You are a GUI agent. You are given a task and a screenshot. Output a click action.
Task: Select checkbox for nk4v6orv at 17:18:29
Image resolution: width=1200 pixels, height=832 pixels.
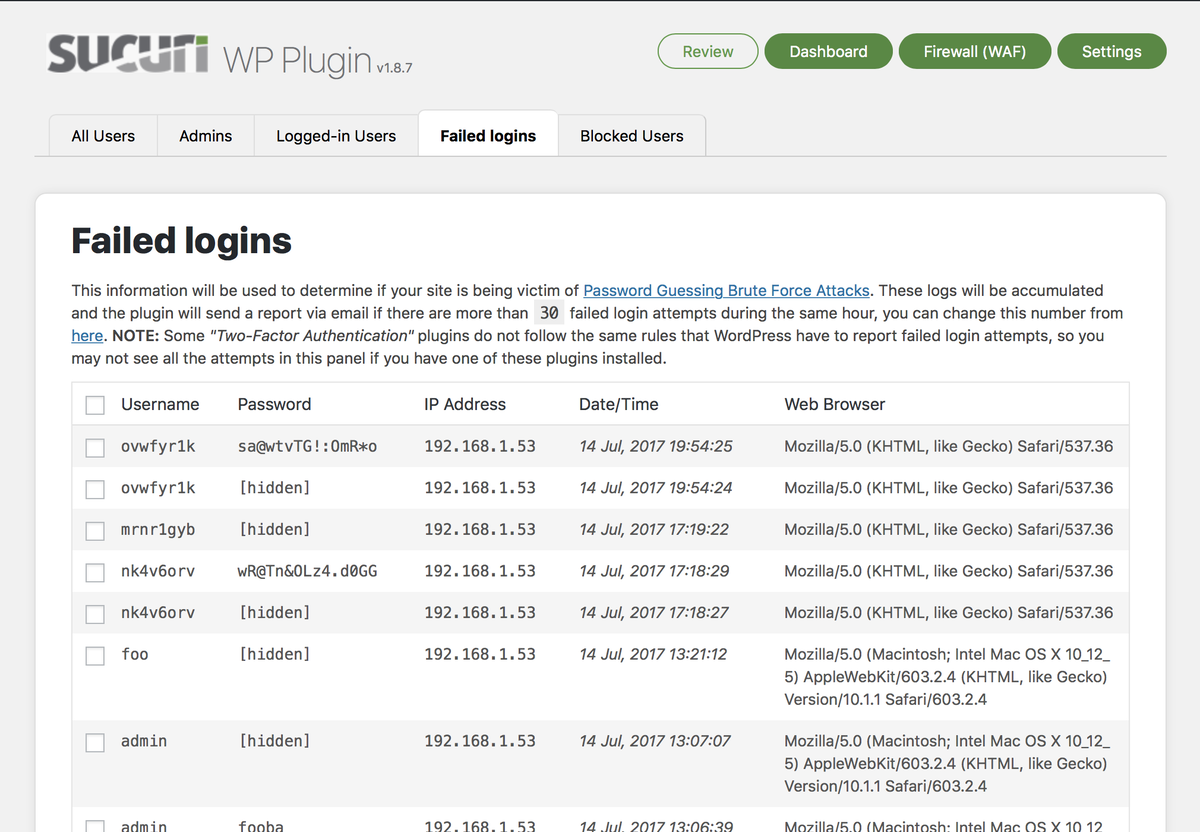pos(95,572)
